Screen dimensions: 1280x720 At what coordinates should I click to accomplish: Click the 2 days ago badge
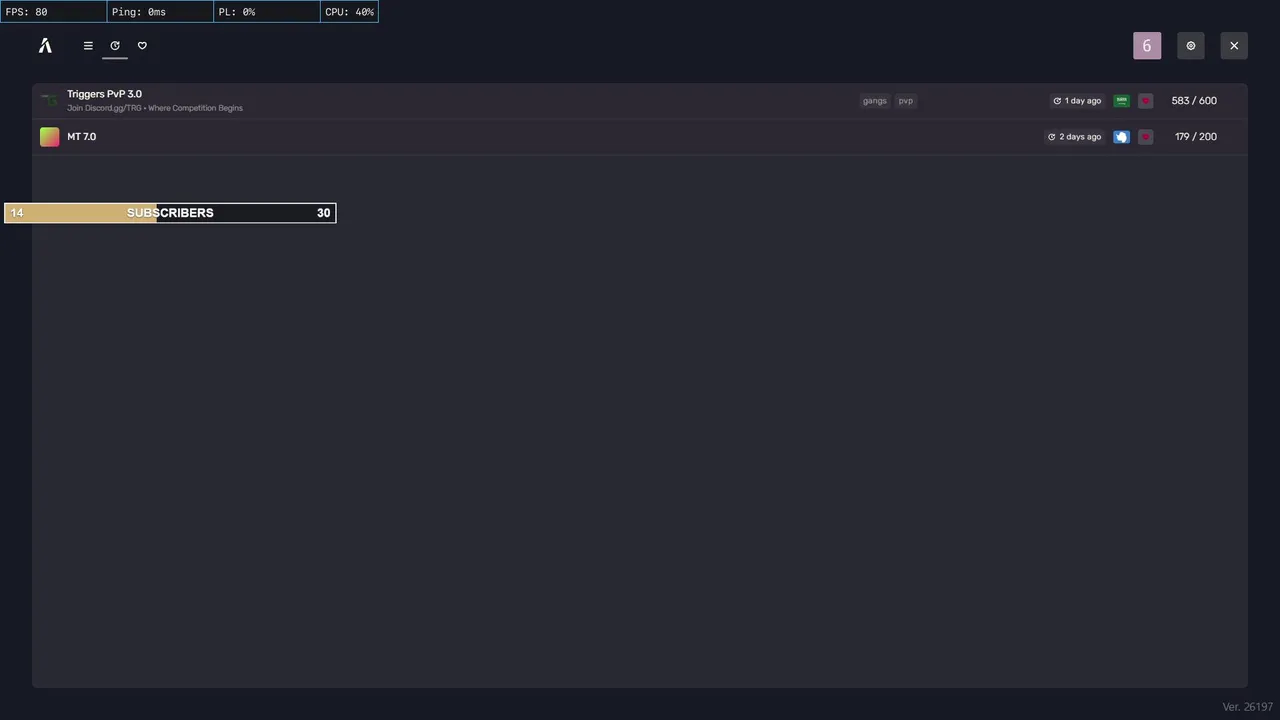tap(1074, 137)
